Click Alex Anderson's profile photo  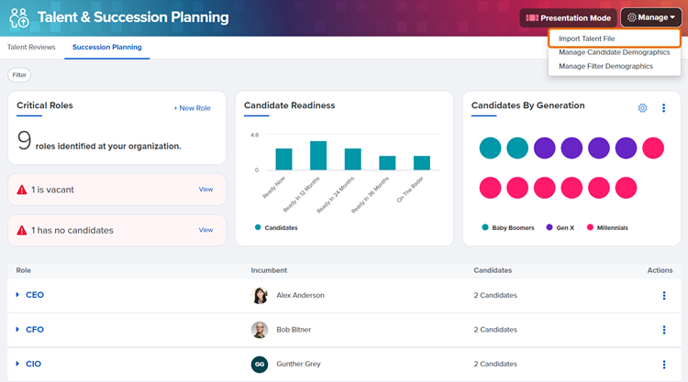coord(259,296)
